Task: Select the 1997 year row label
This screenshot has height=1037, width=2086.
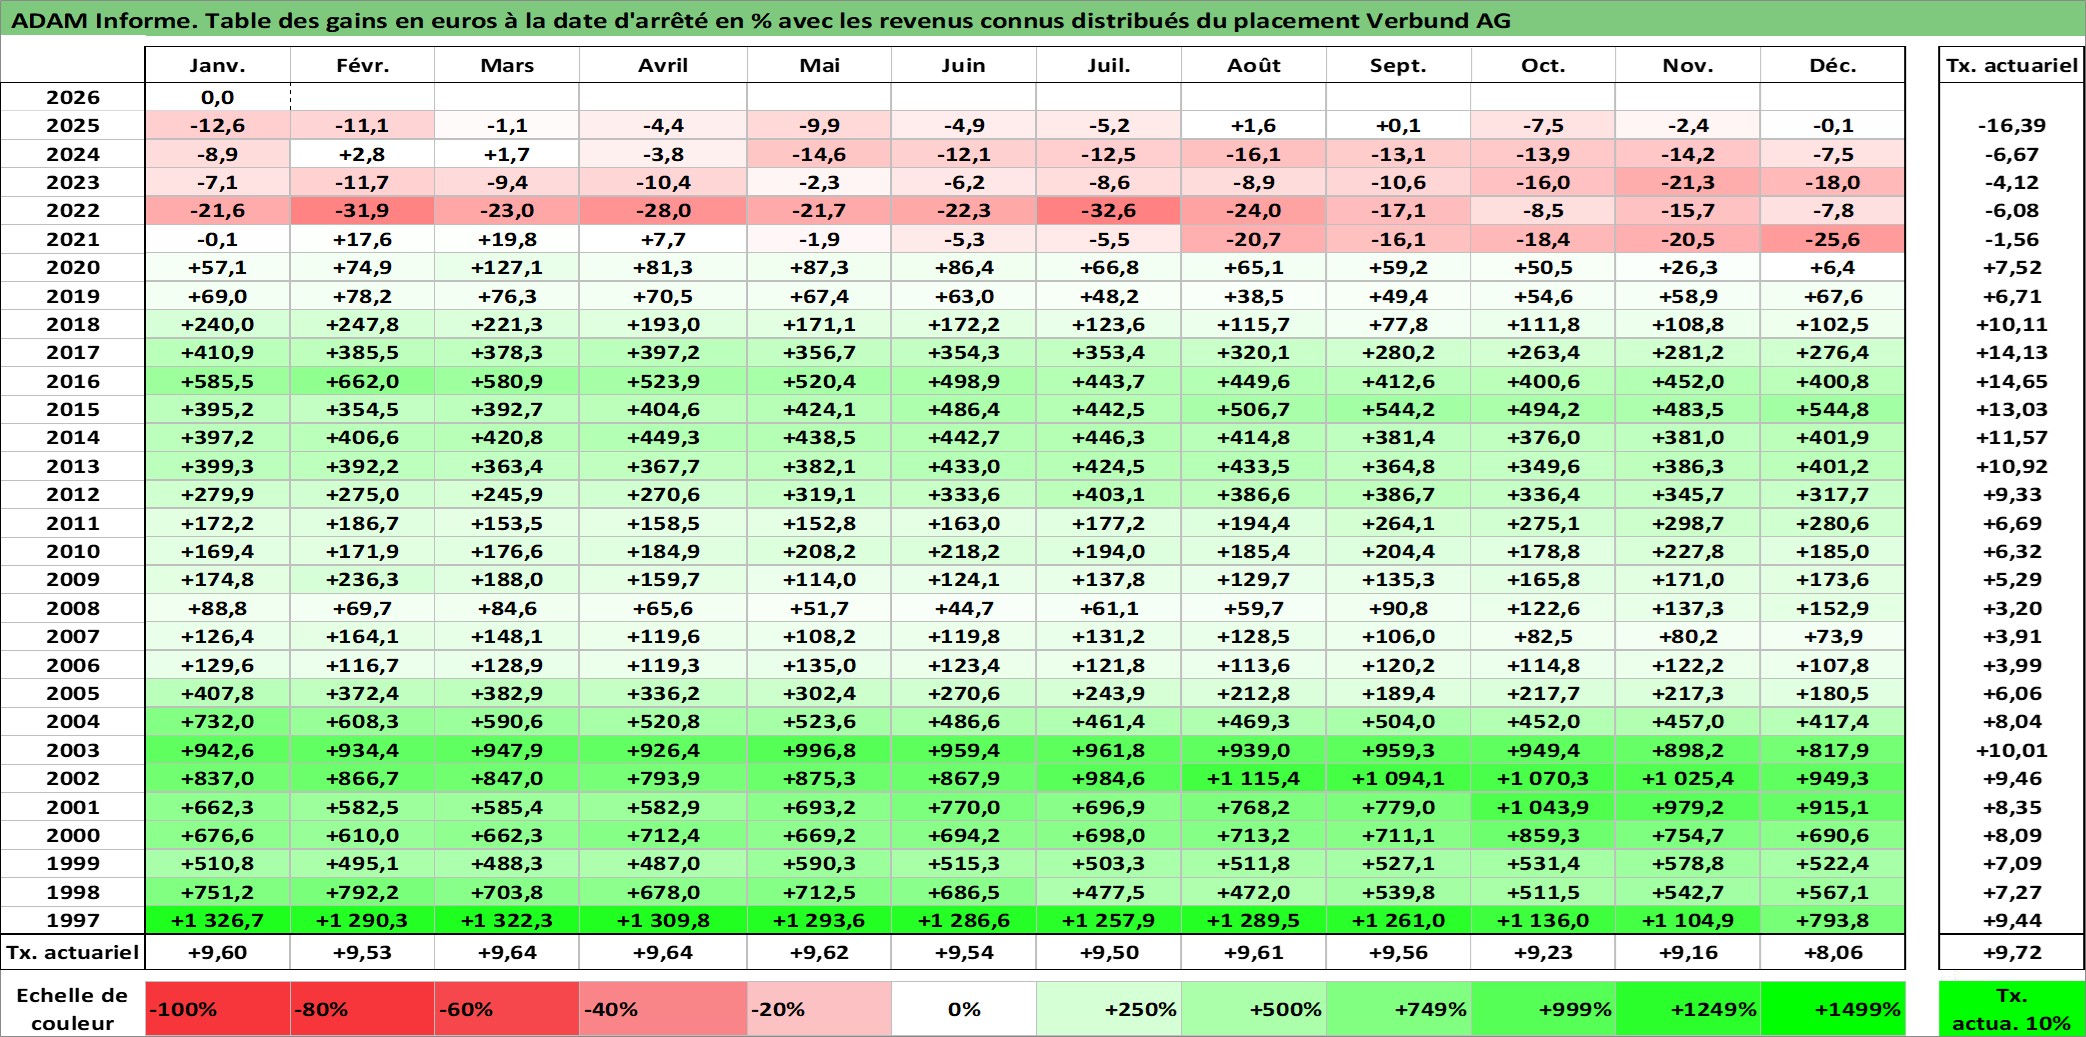Action: click(73, 920)
